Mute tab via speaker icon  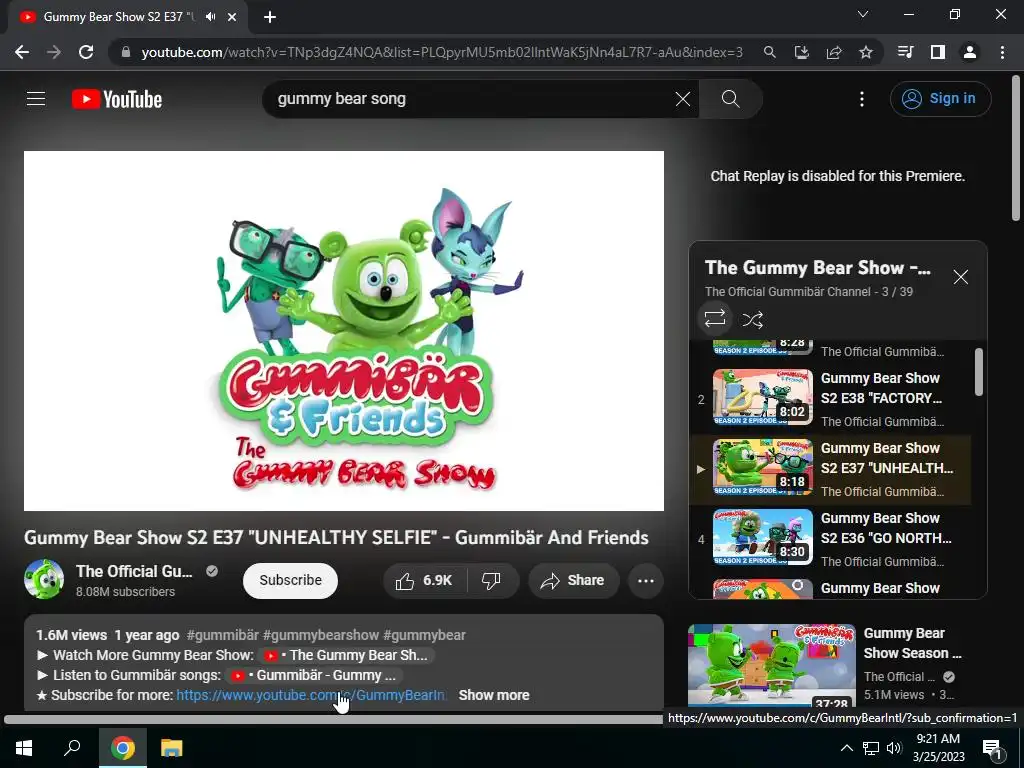click(210, 17)
